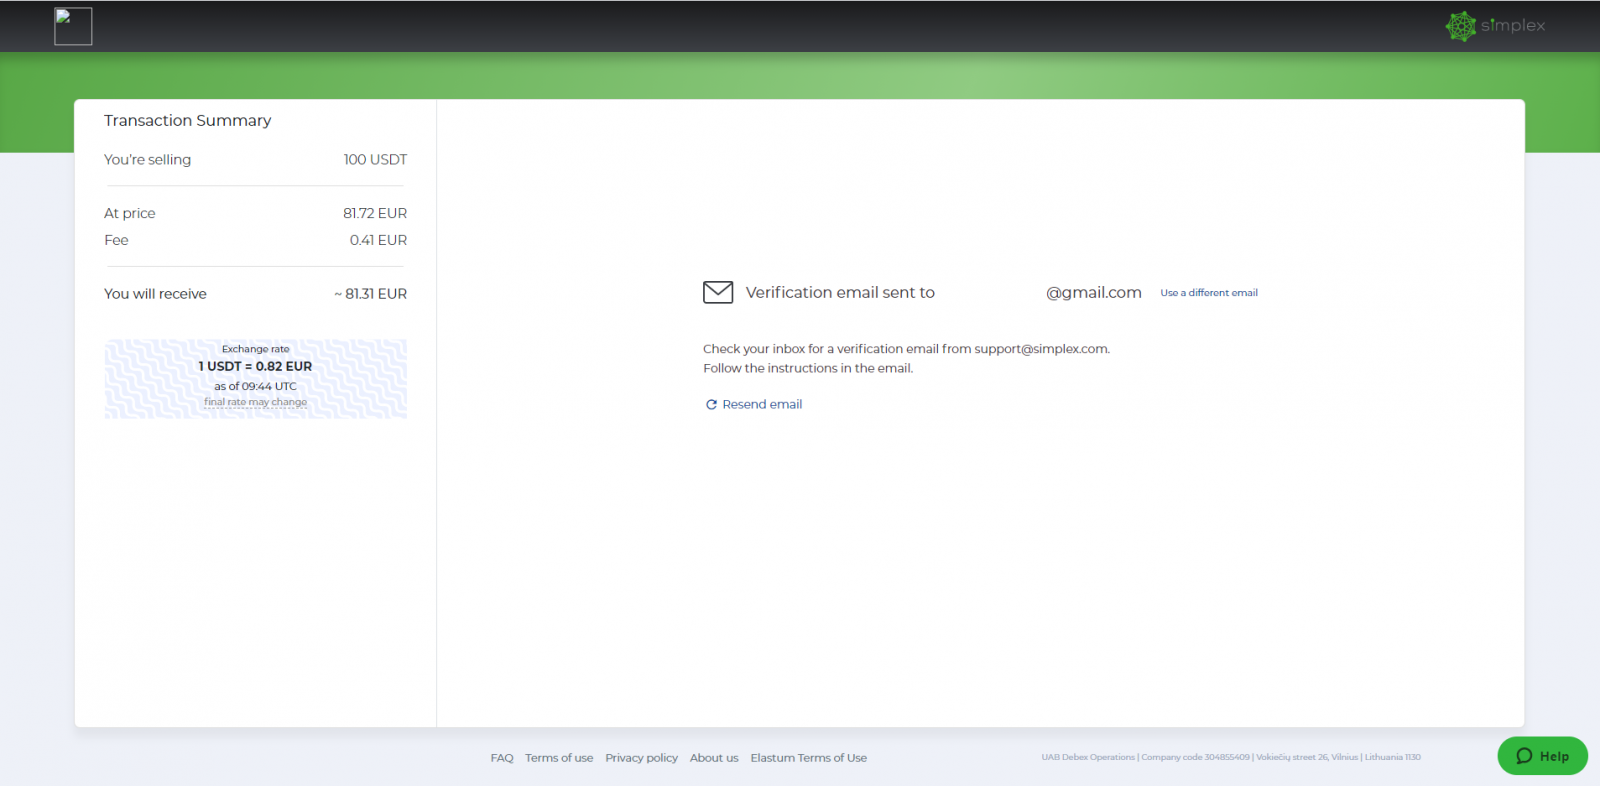Click the envelope mail icon
This screenshot has width=1600, height=786.
(718, 292)
